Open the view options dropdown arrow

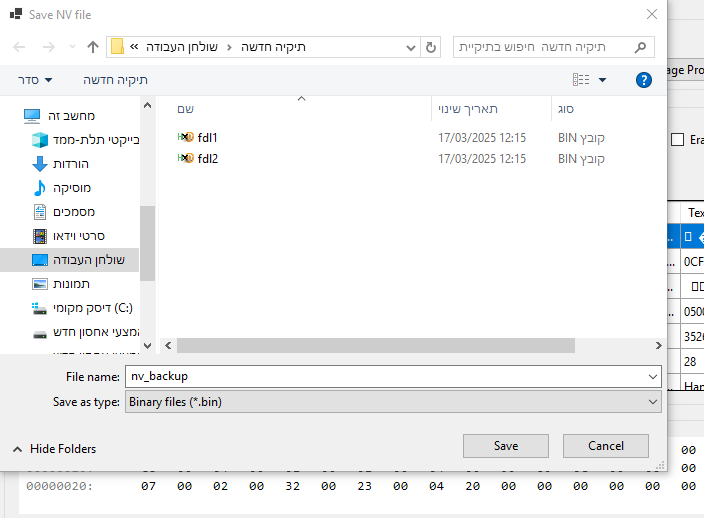coord(603,80)
